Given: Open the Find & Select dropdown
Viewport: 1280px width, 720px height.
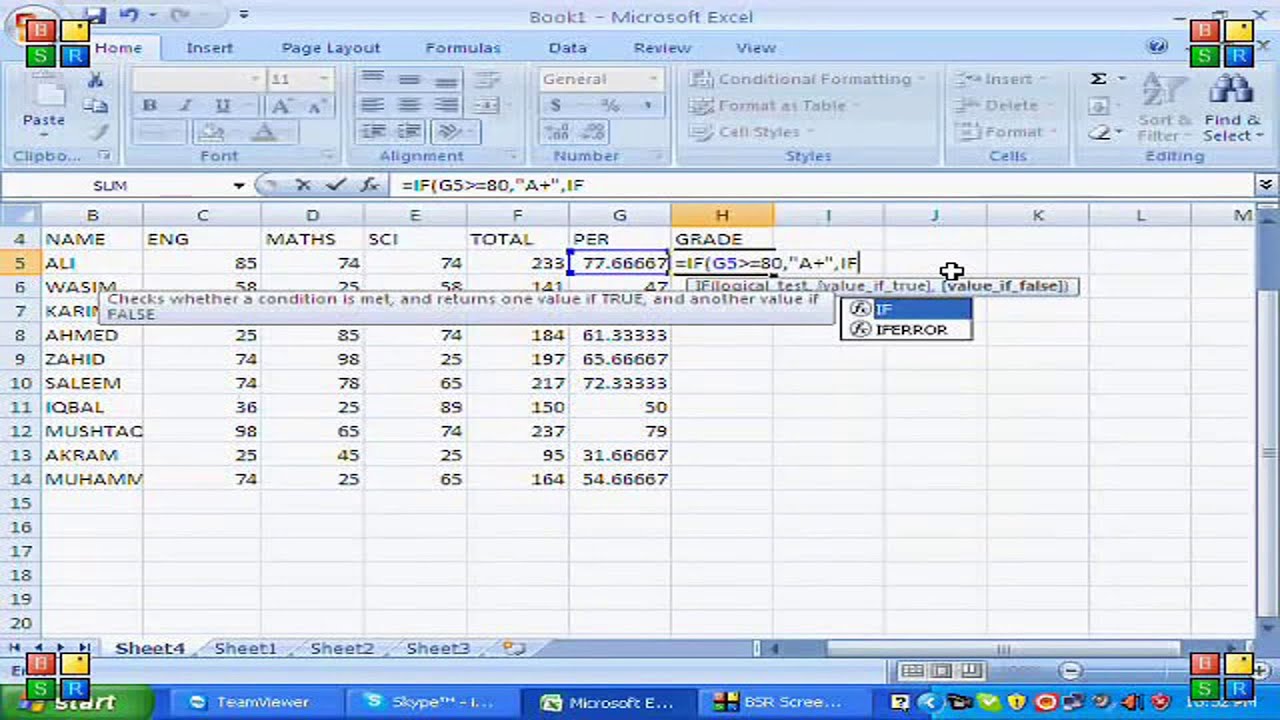Looking at the screenshot, I should point(1230,106).
